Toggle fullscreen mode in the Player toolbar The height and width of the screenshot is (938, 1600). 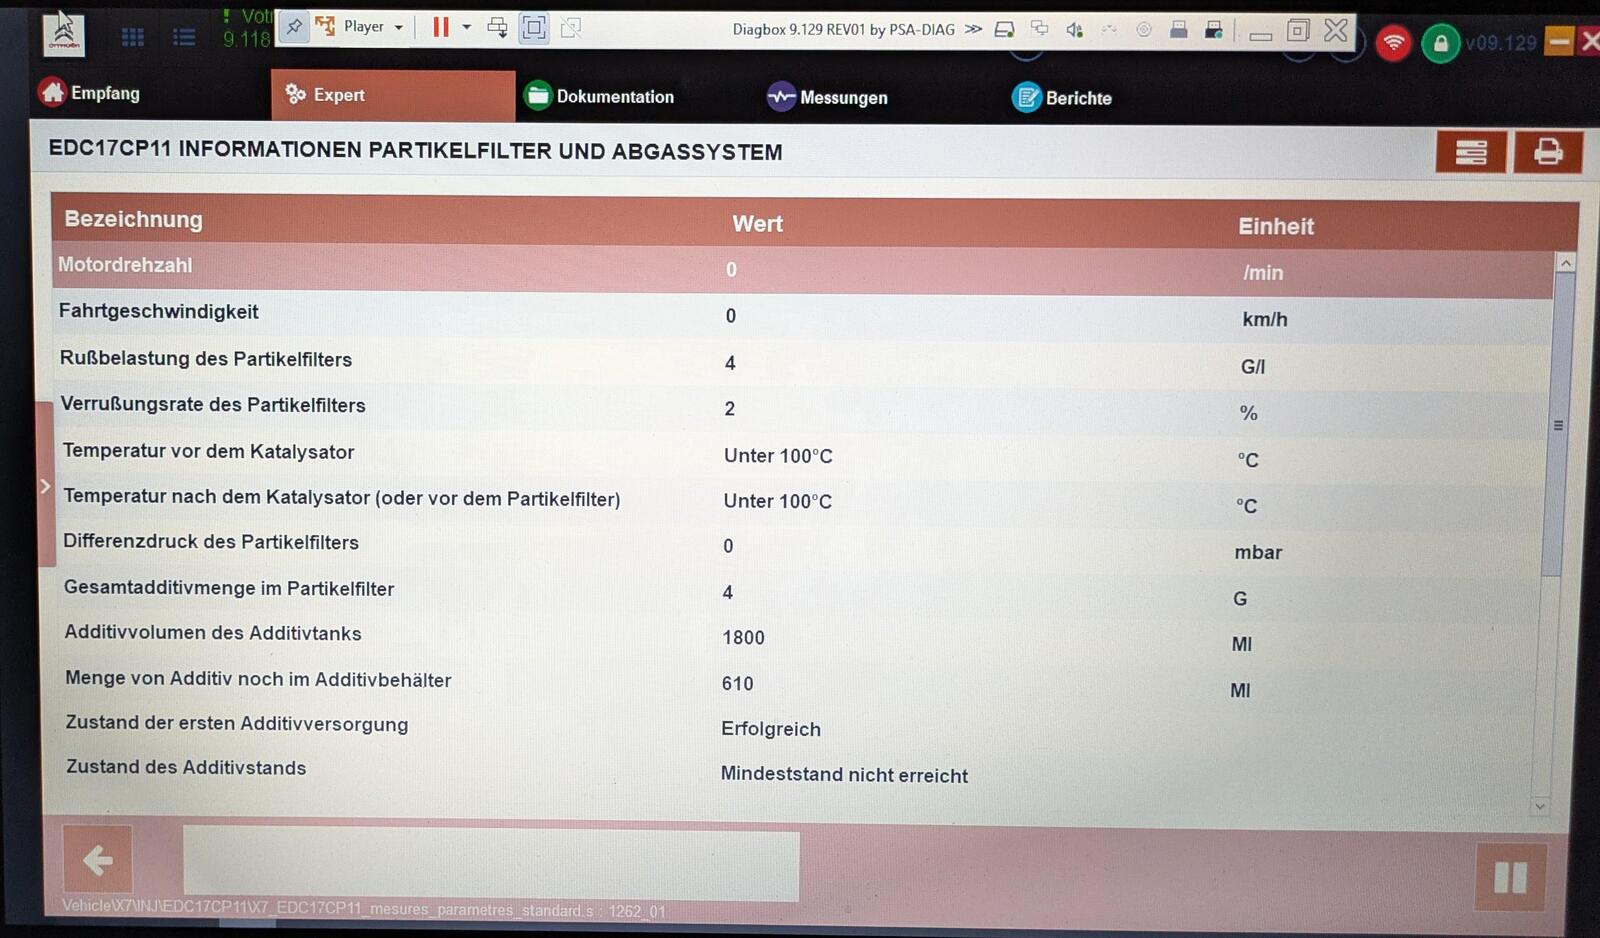[x=534, y=28]
